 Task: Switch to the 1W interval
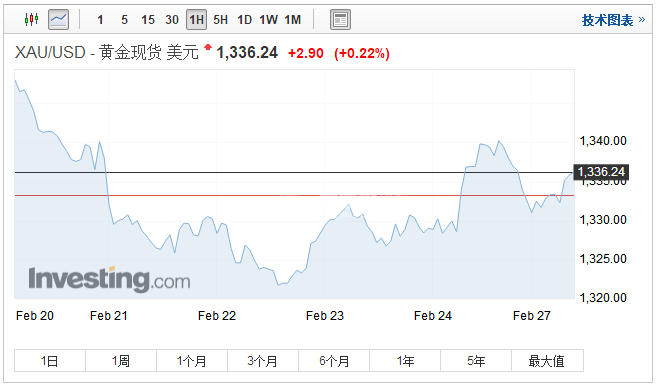pyautogui.click(x=268, y=20)
